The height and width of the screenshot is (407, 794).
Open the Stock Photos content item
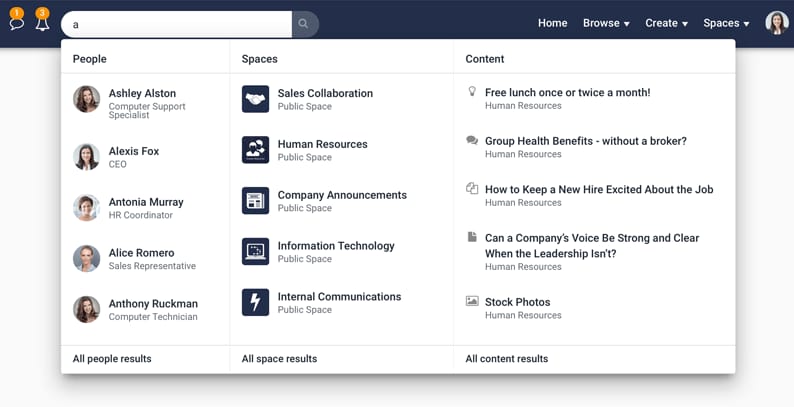518,302
